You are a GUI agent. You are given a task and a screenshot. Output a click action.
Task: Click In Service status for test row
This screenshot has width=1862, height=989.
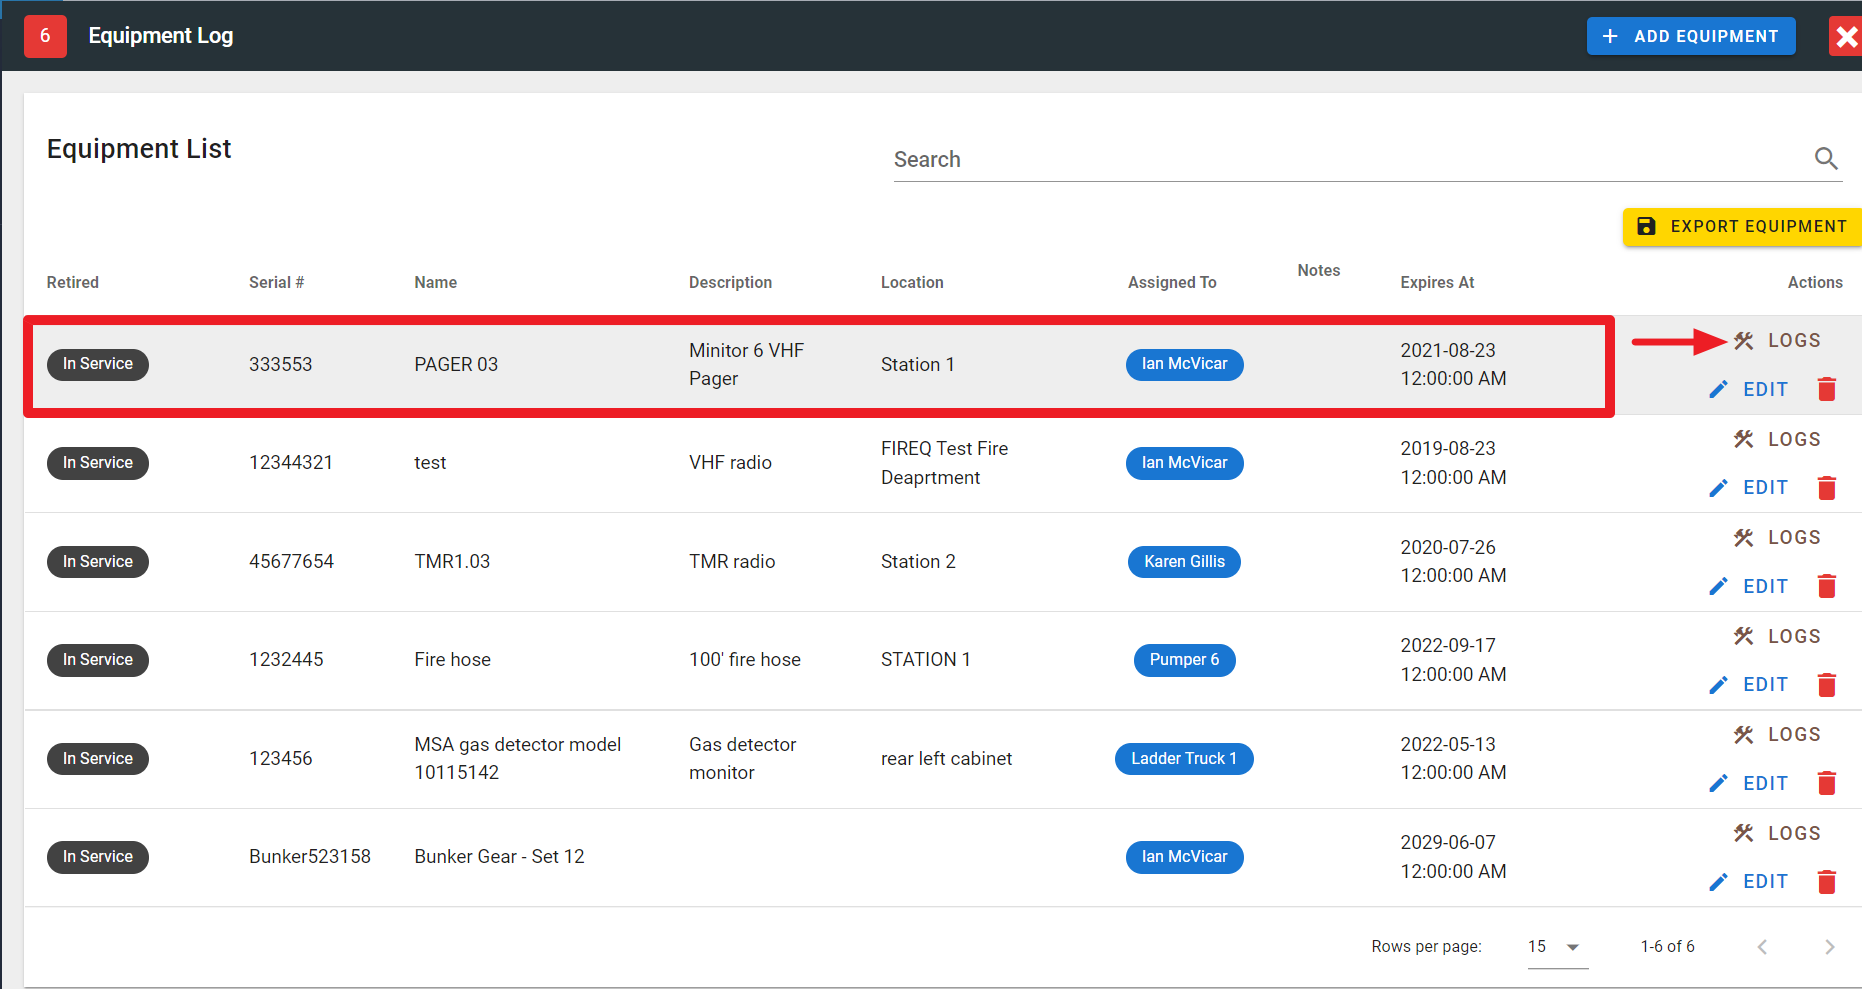point(98,463)
